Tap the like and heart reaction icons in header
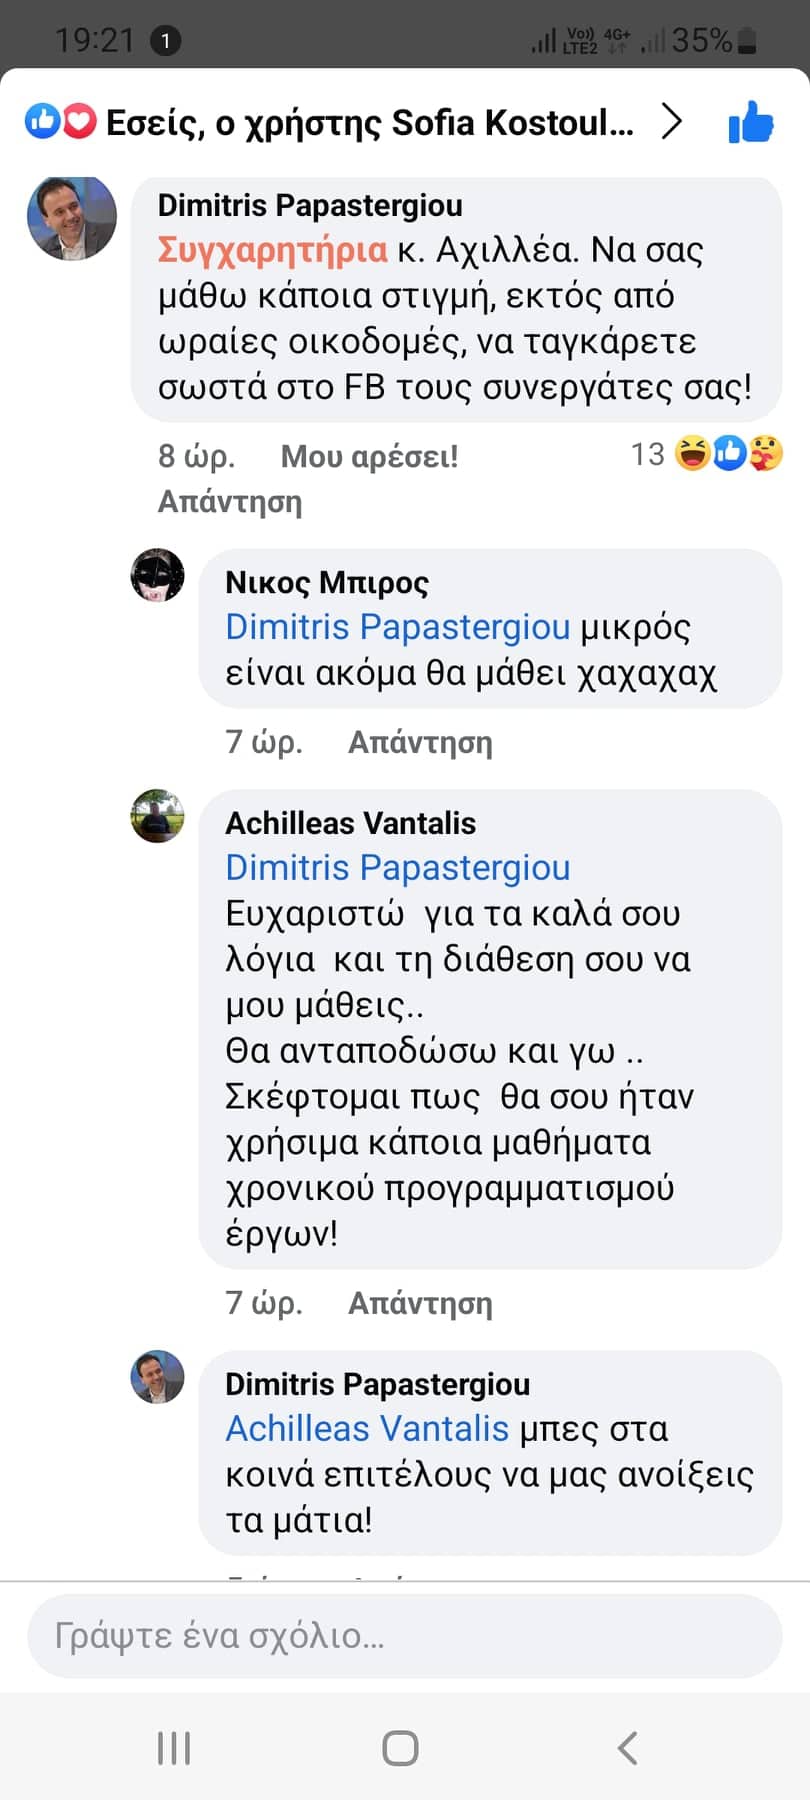 pos(60,122)
